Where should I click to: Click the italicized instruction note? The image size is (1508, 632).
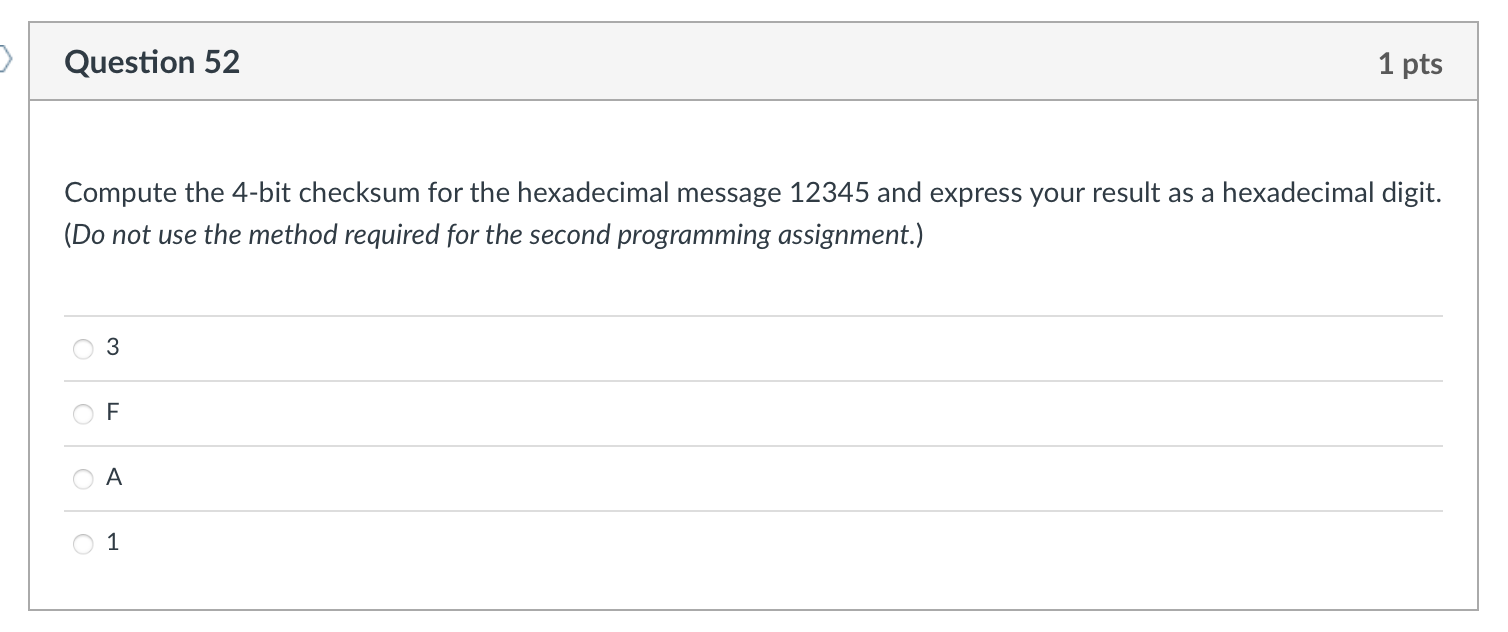493,234
